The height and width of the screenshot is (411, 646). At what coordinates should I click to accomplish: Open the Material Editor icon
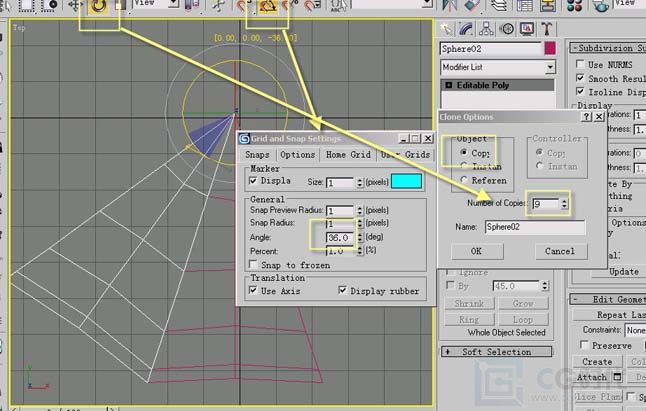575,5
